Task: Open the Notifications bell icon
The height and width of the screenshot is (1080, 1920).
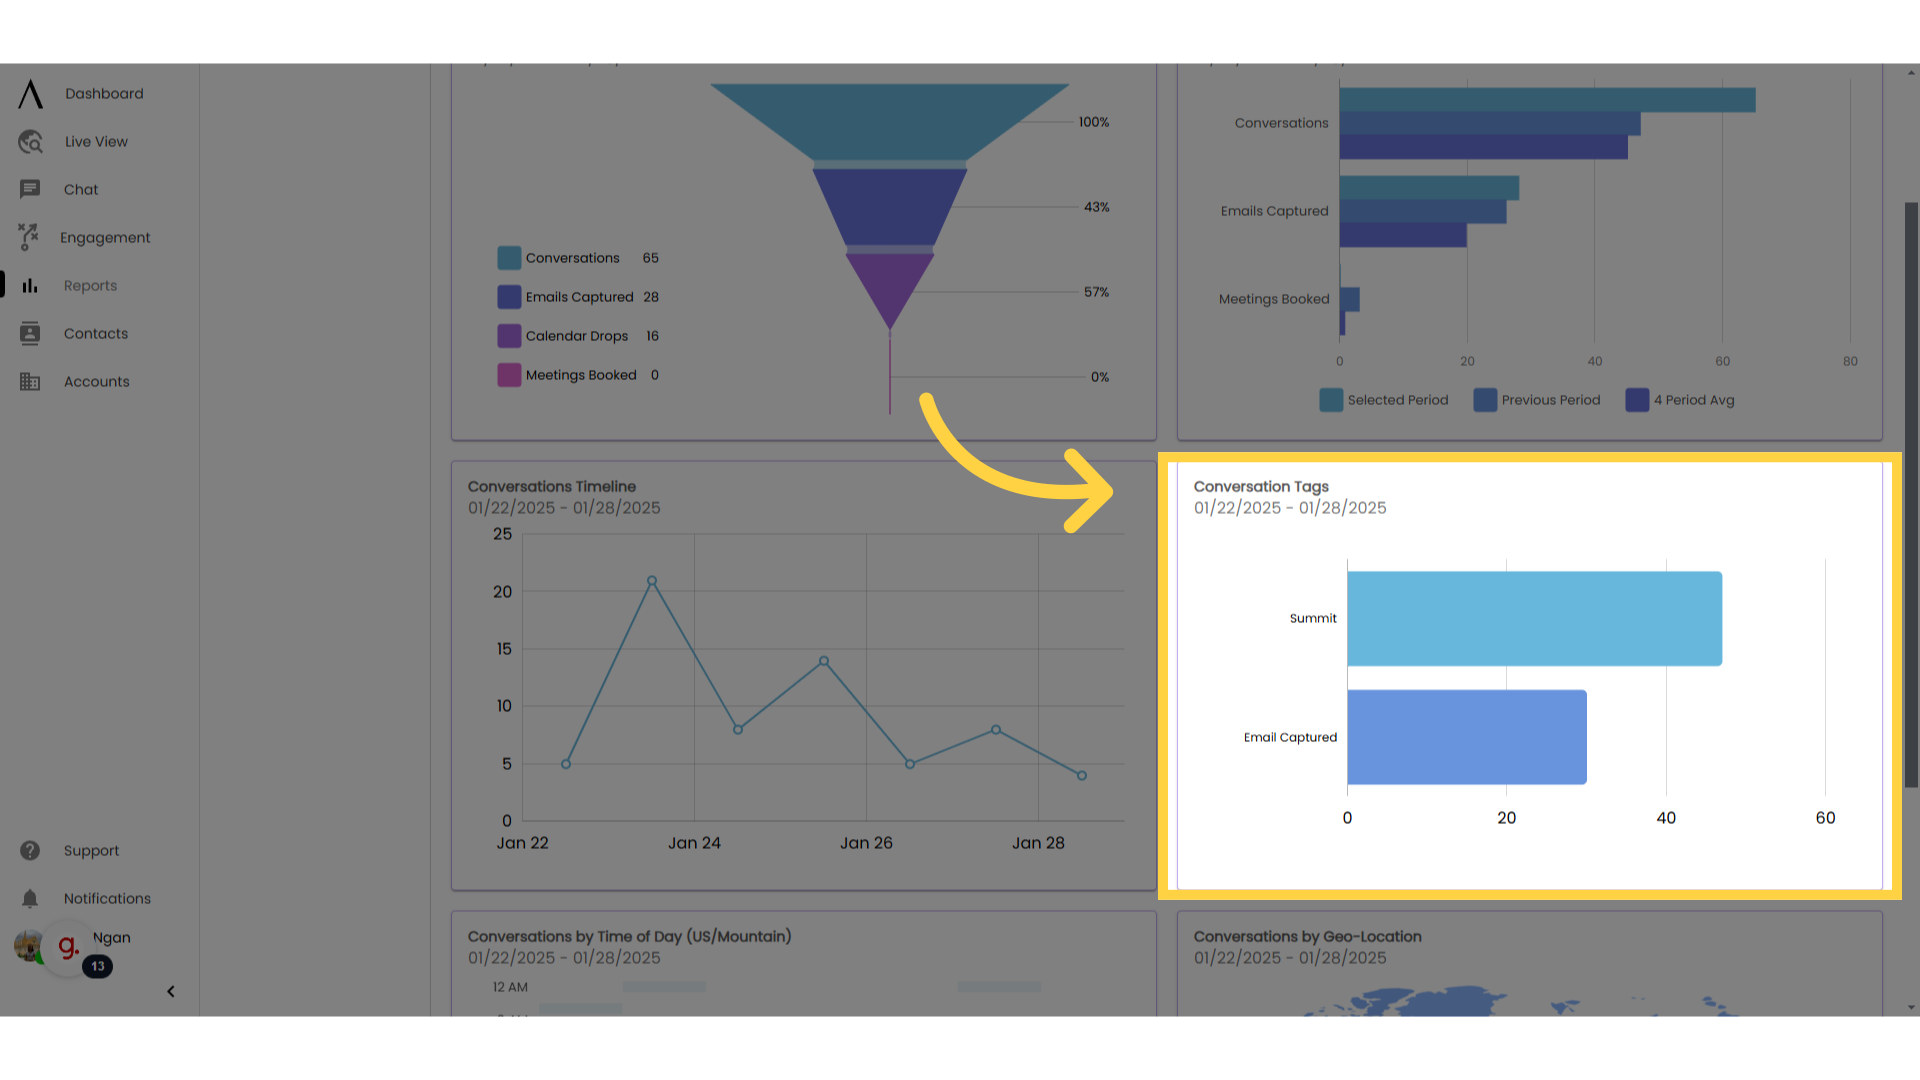Action: point(30,898)
